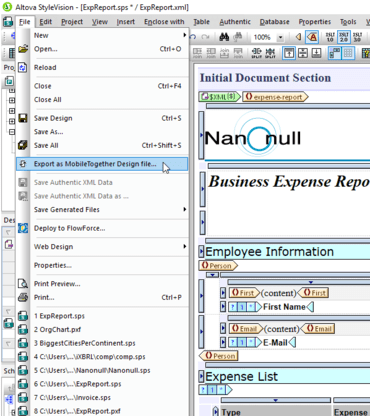Choose Save Design menu entry
Image resolution: width=370 pixels, height=416 pixels.
(102, 118)
